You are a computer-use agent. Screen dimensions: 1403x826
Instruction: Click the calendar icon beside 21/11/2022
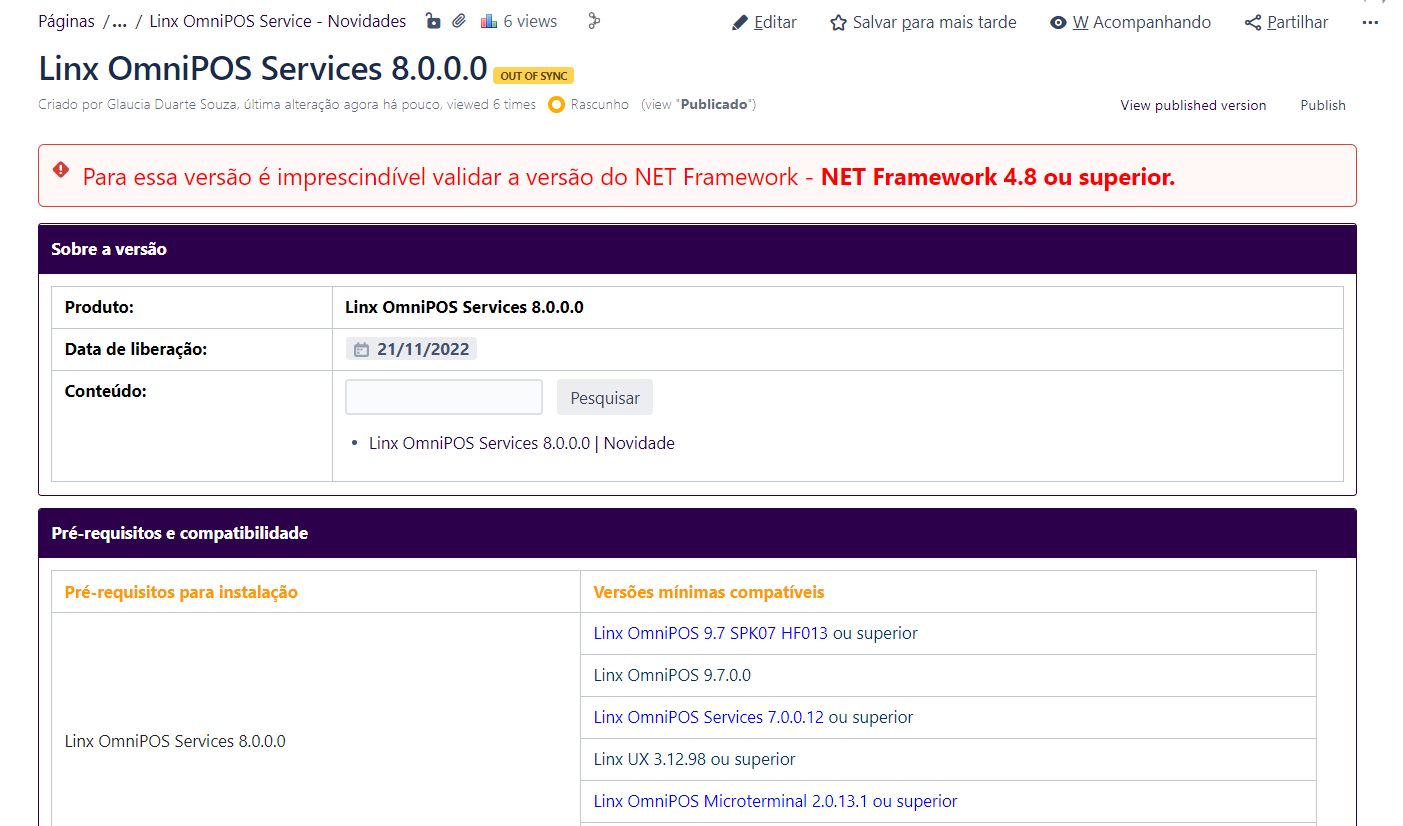tap(361, 349)
